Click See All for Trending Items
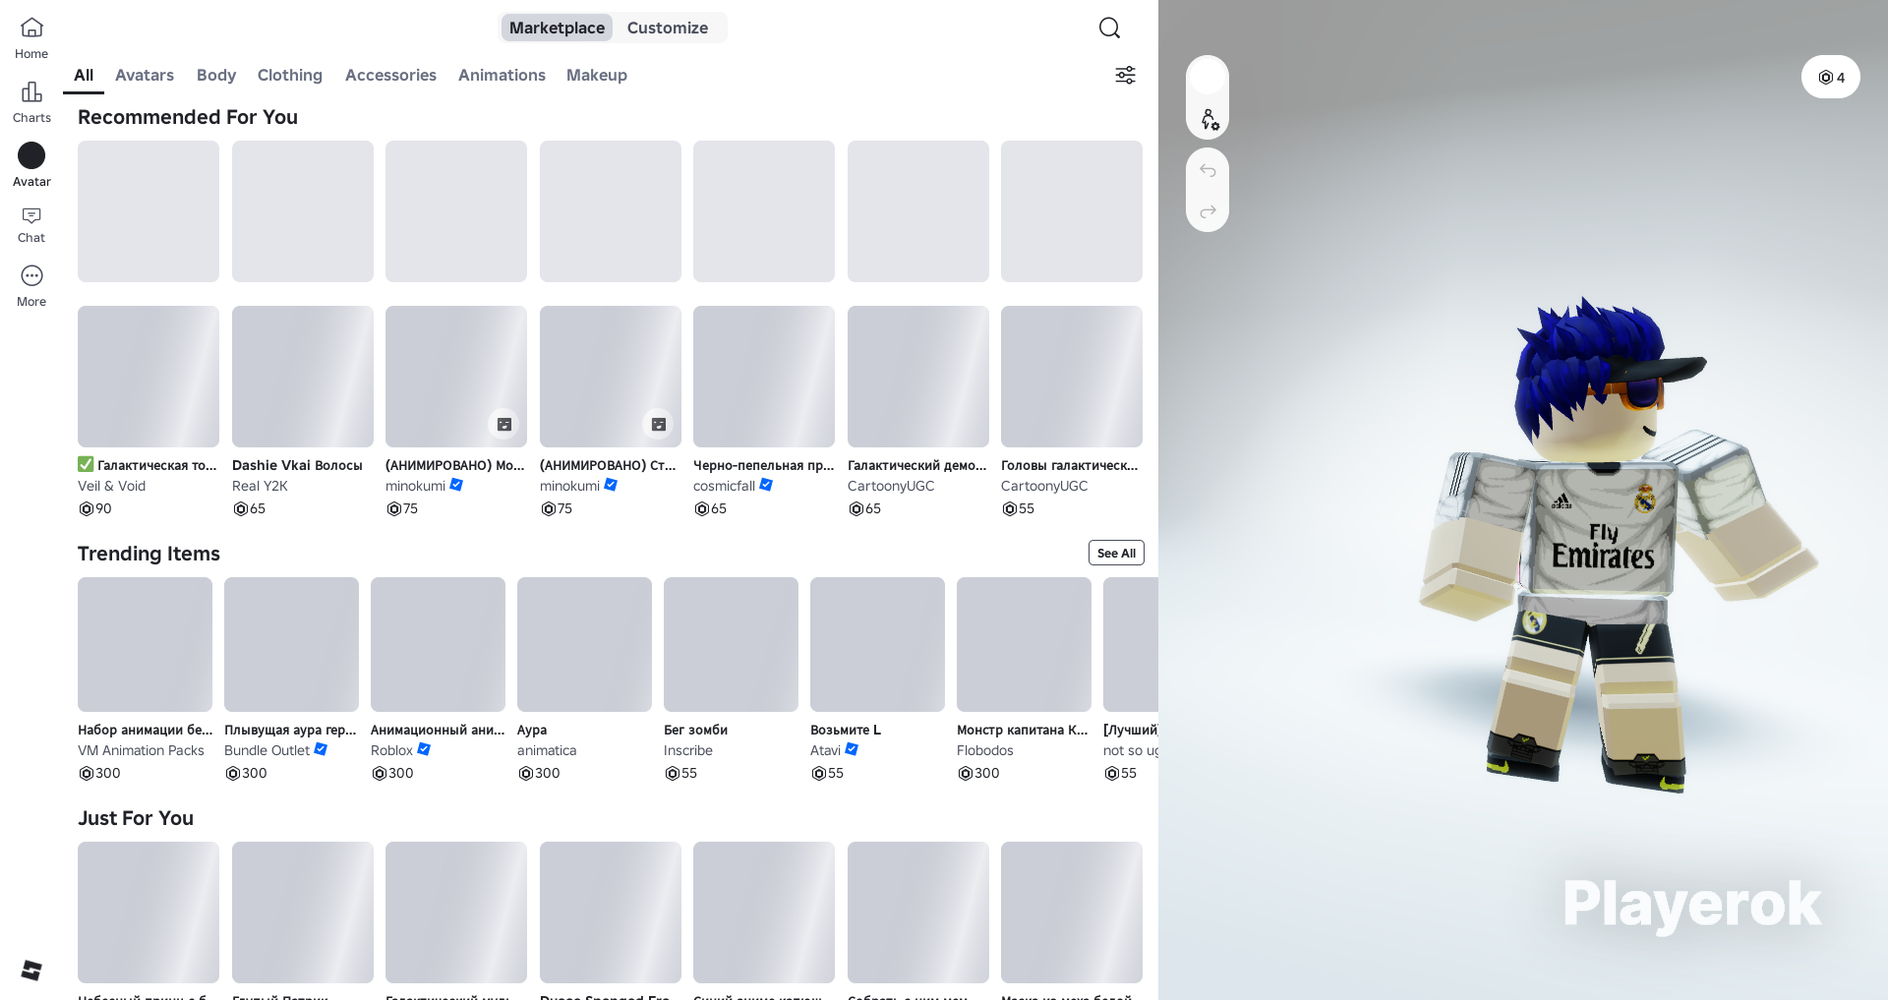The image size is (1888, 1000). click(x=1116, y=553)
